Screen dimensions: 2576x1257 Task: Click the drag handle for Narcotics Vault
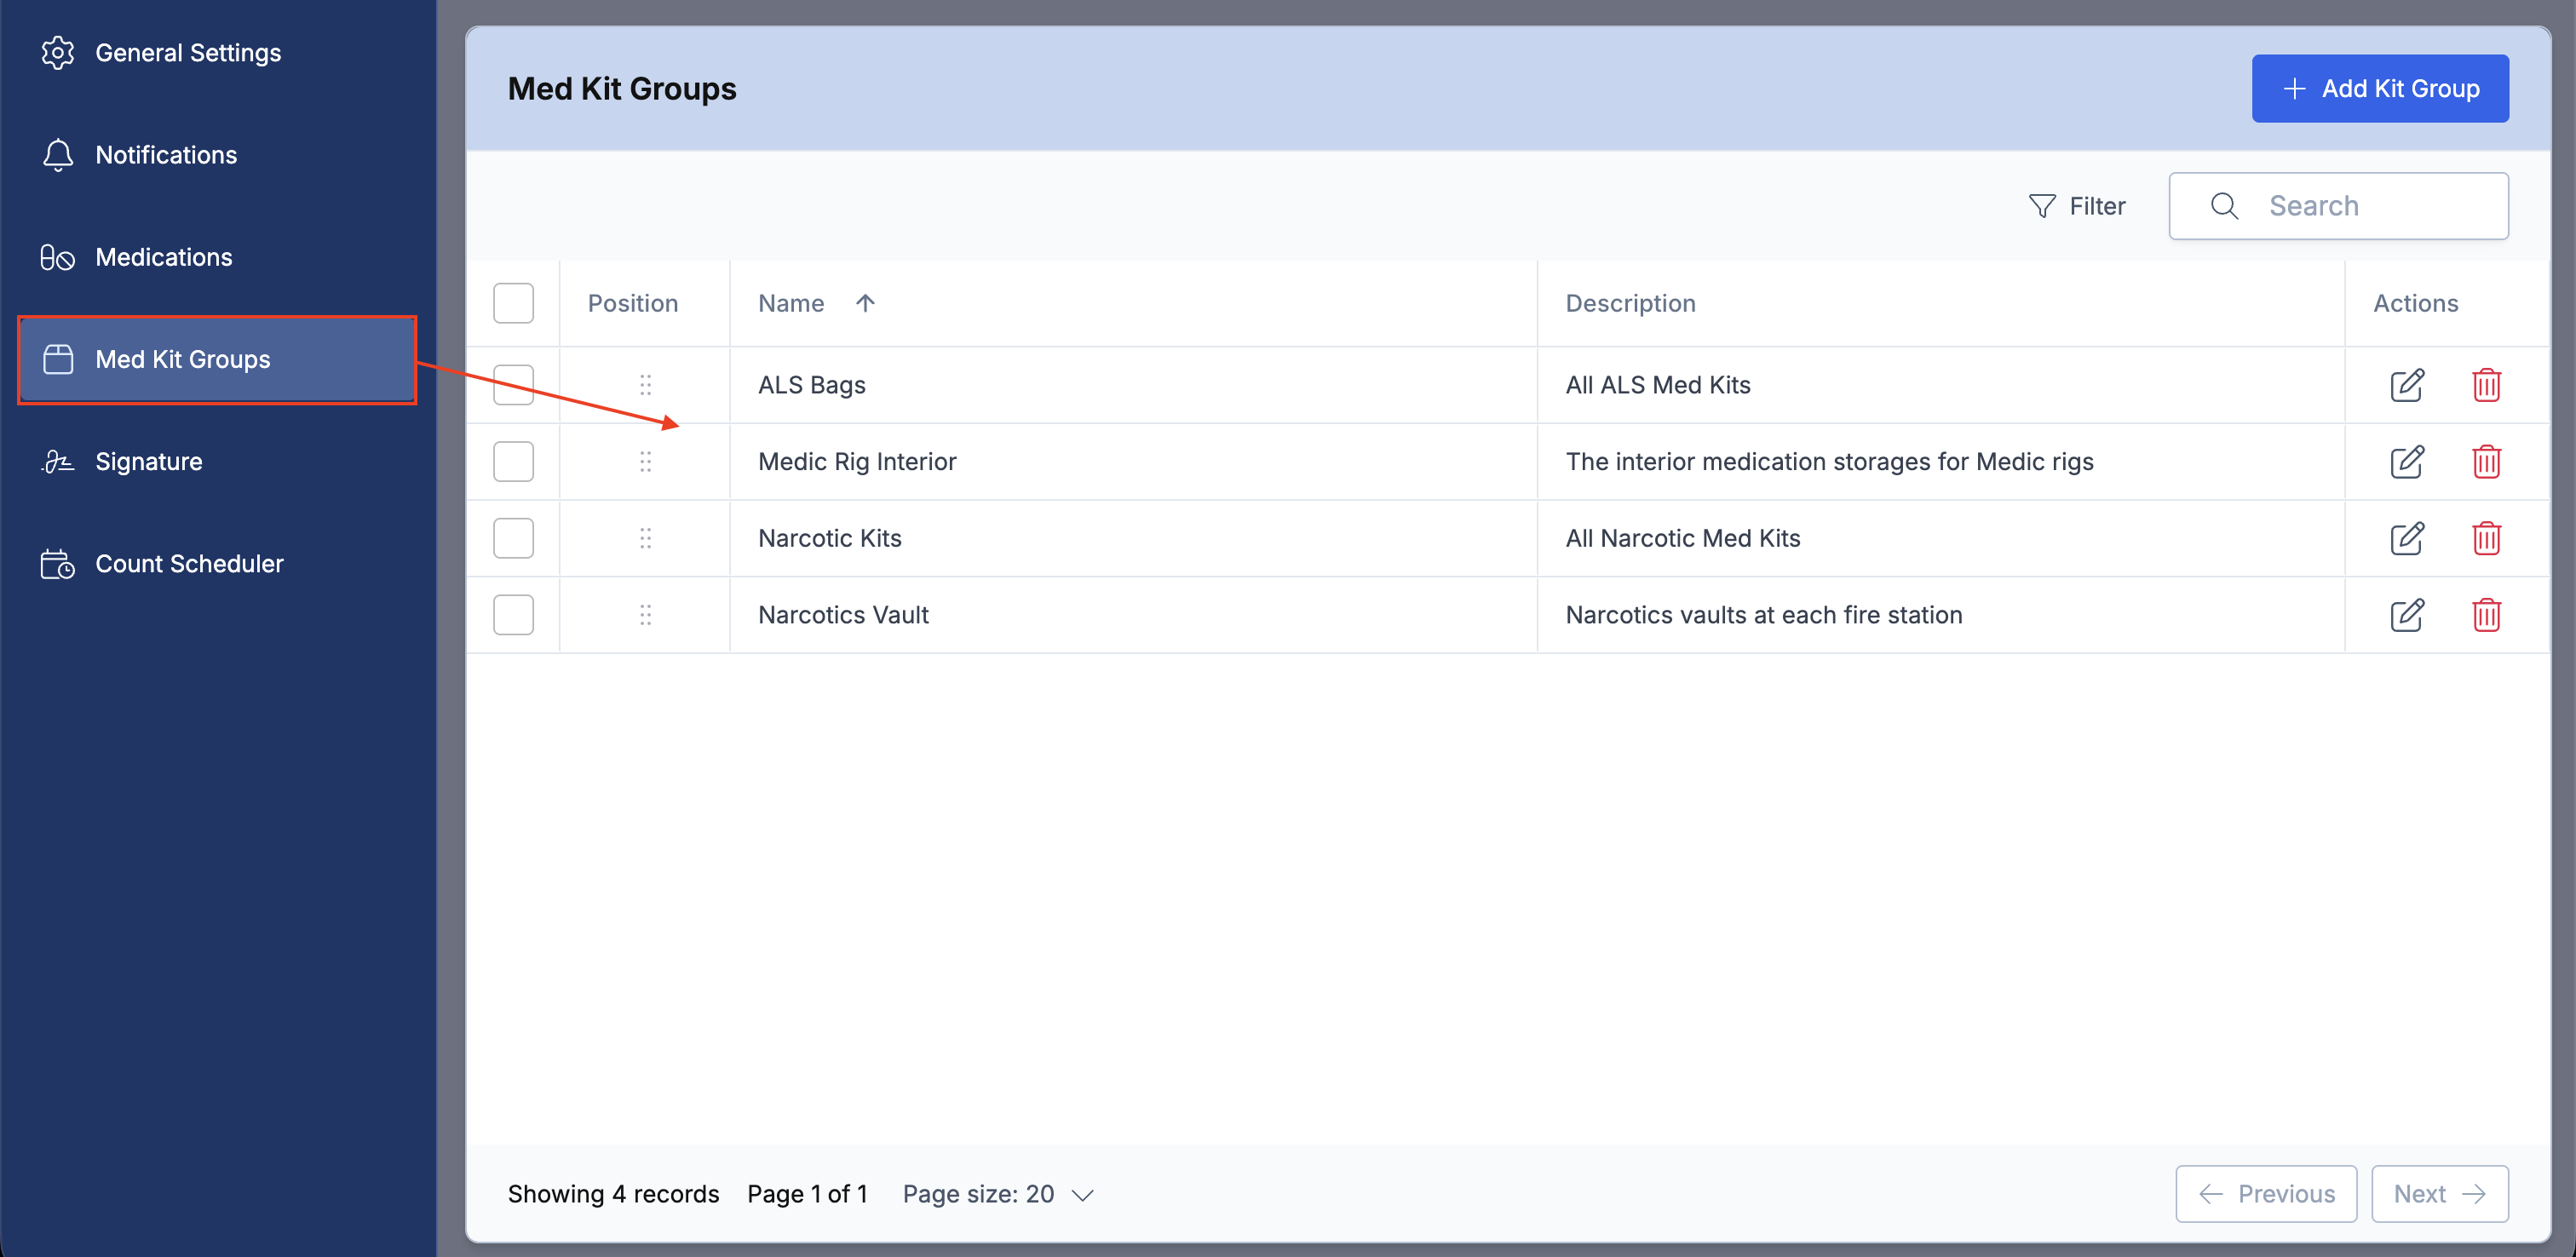[x=645, y=615]
